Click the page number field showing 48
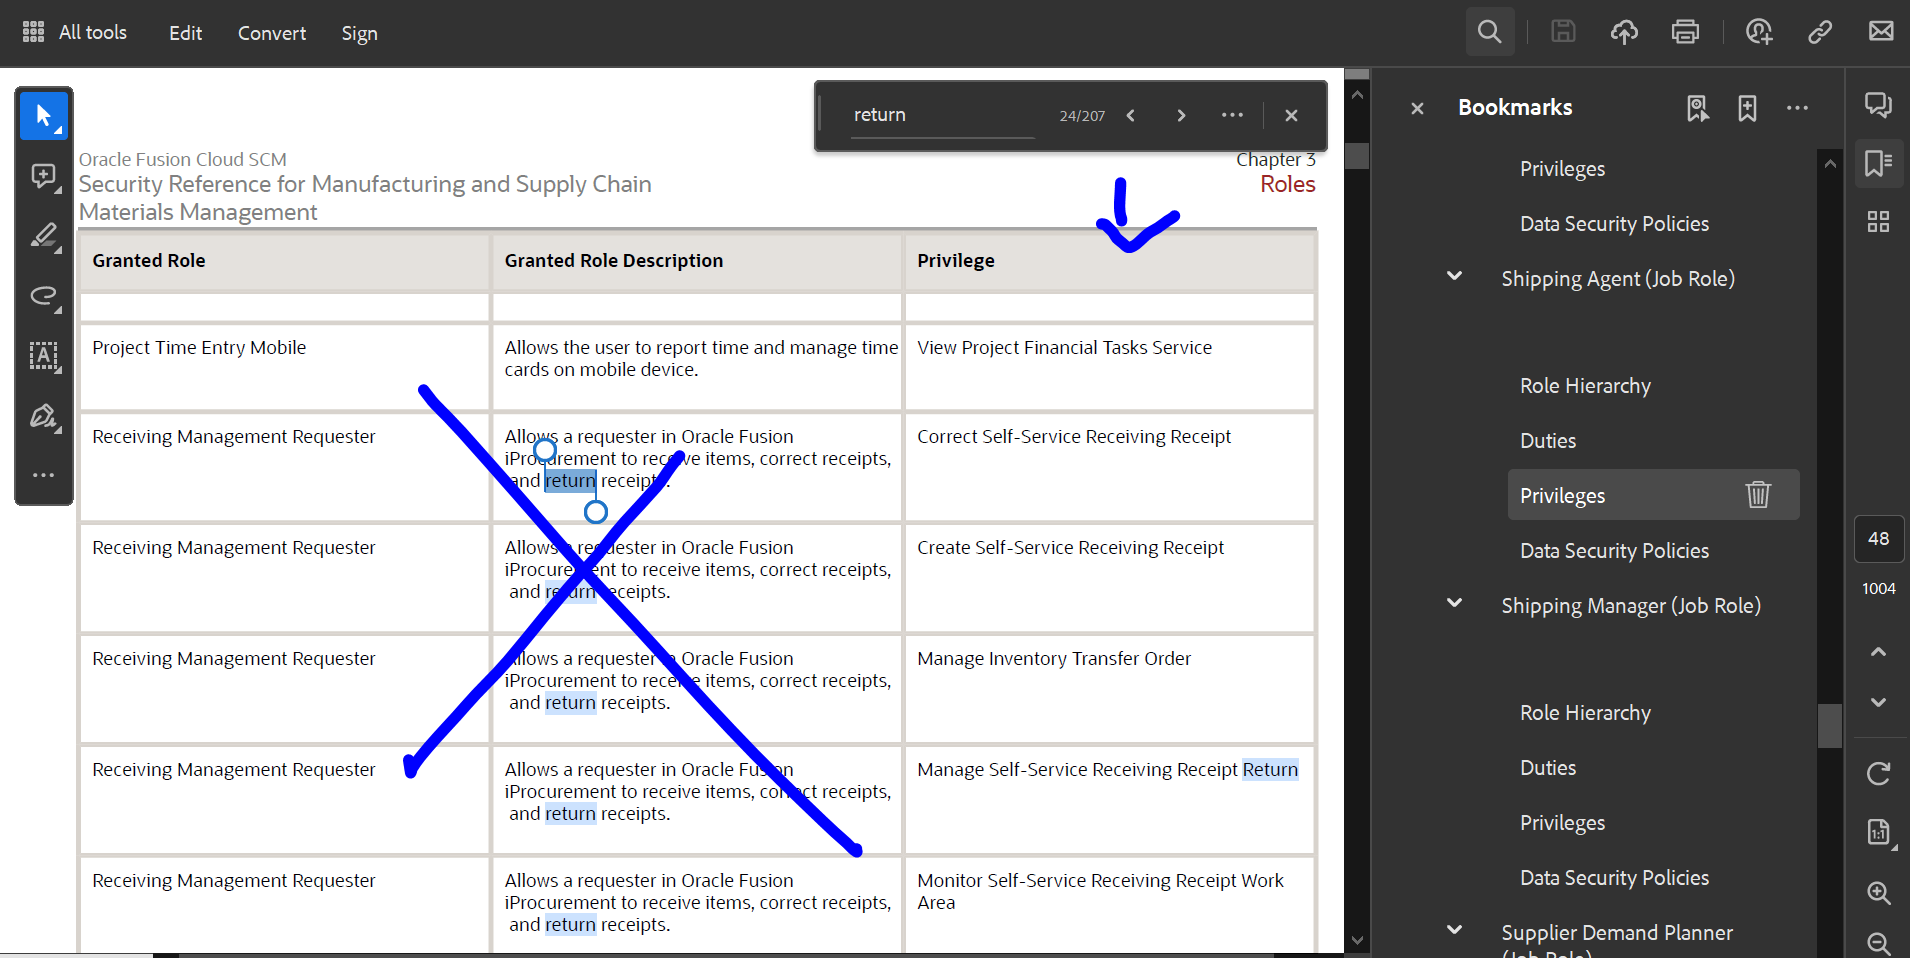Screen dimensions: 1910x958 point(1879,539)
